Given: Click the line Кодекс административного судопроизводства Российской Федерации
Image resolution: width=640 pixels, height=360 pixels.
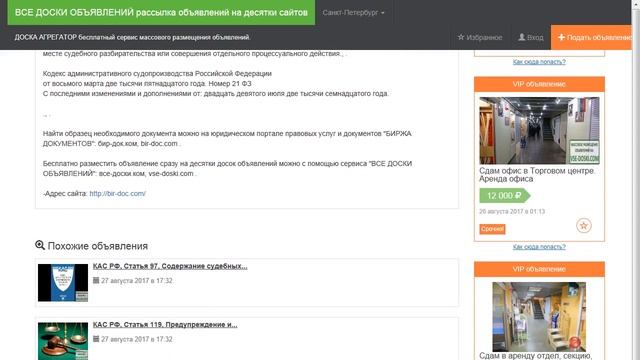Looking at the screenshot, I should point(157,73).
